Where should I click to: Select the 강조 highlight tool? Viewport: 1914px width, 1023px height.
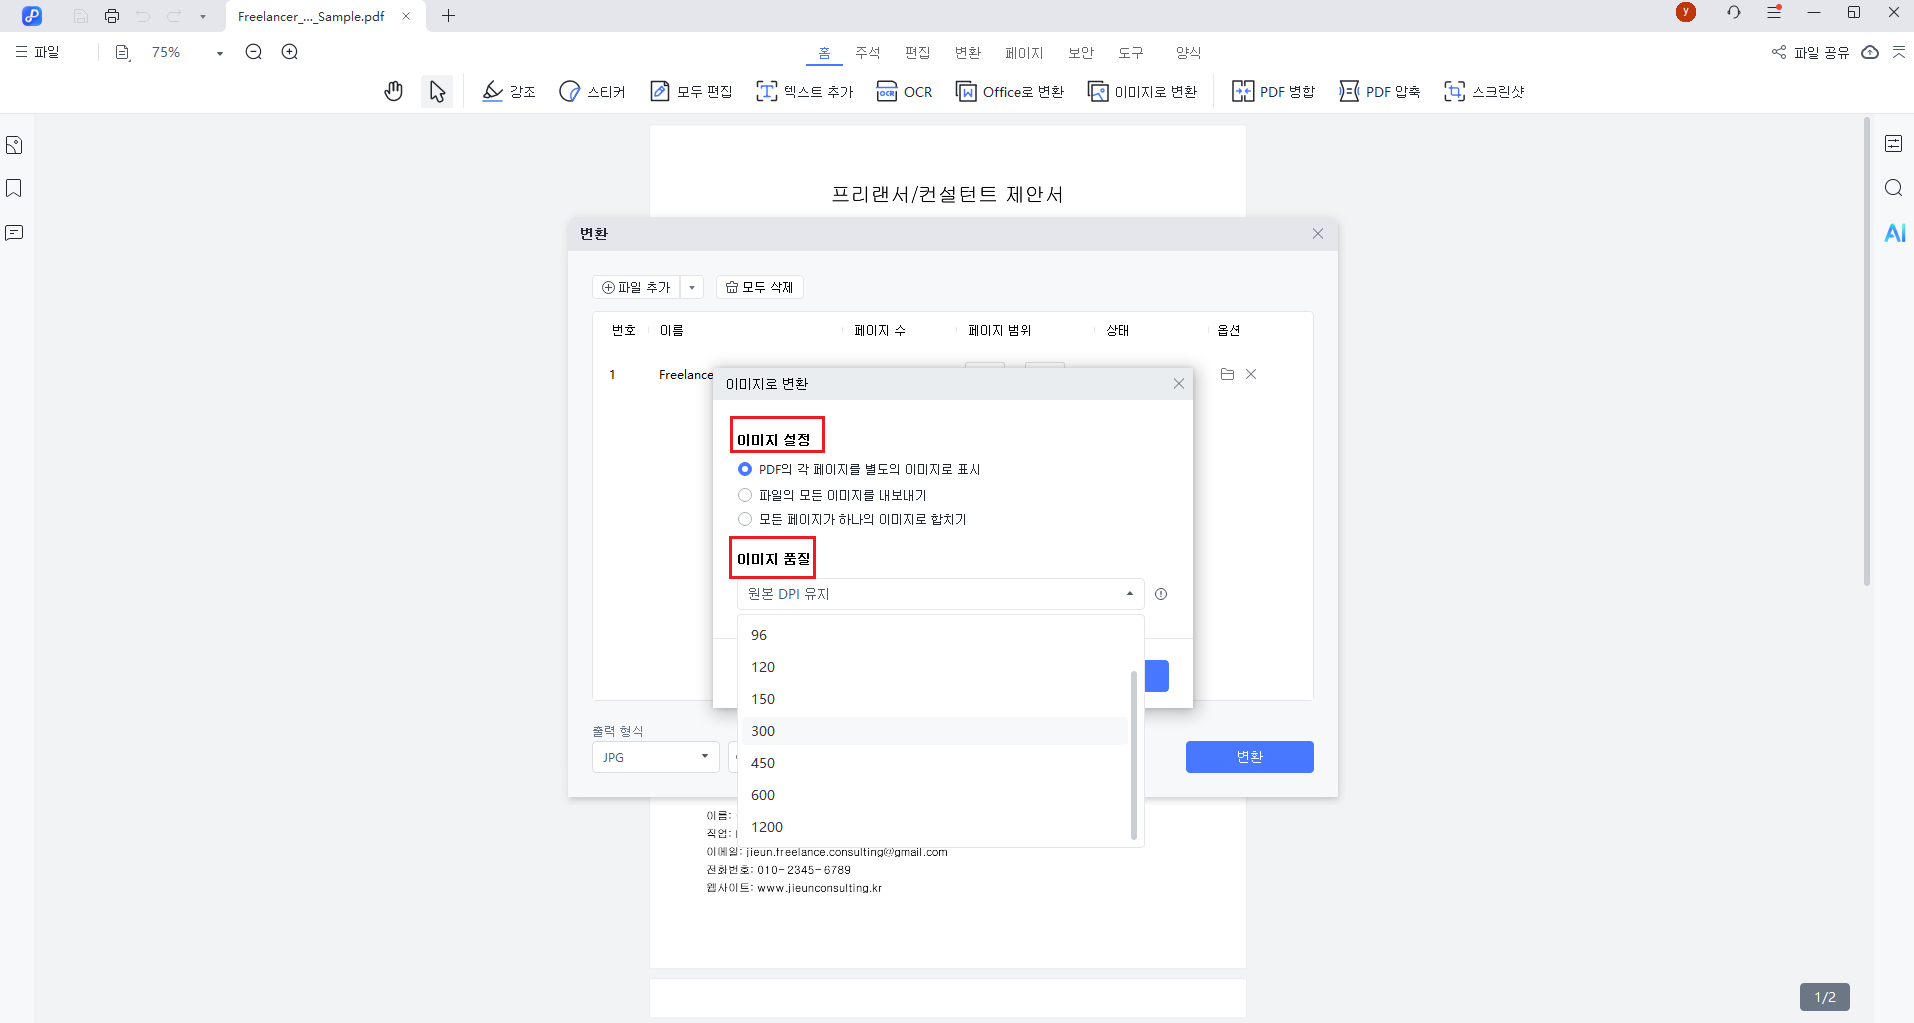(x=508, y=91)
